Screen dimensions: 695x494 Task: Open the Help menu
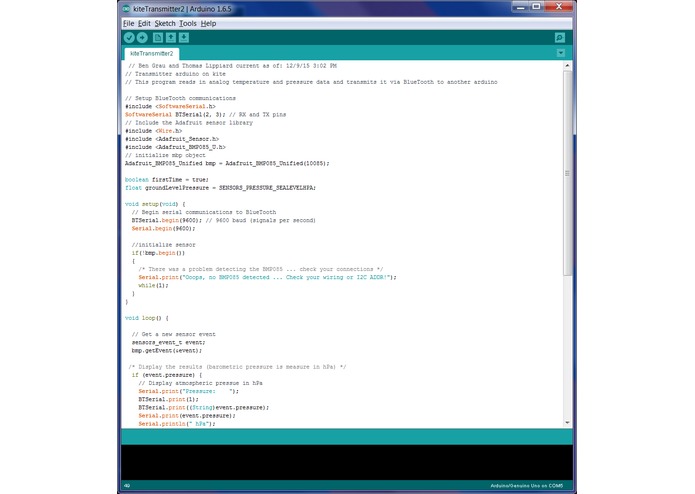(x=208, y=23)
